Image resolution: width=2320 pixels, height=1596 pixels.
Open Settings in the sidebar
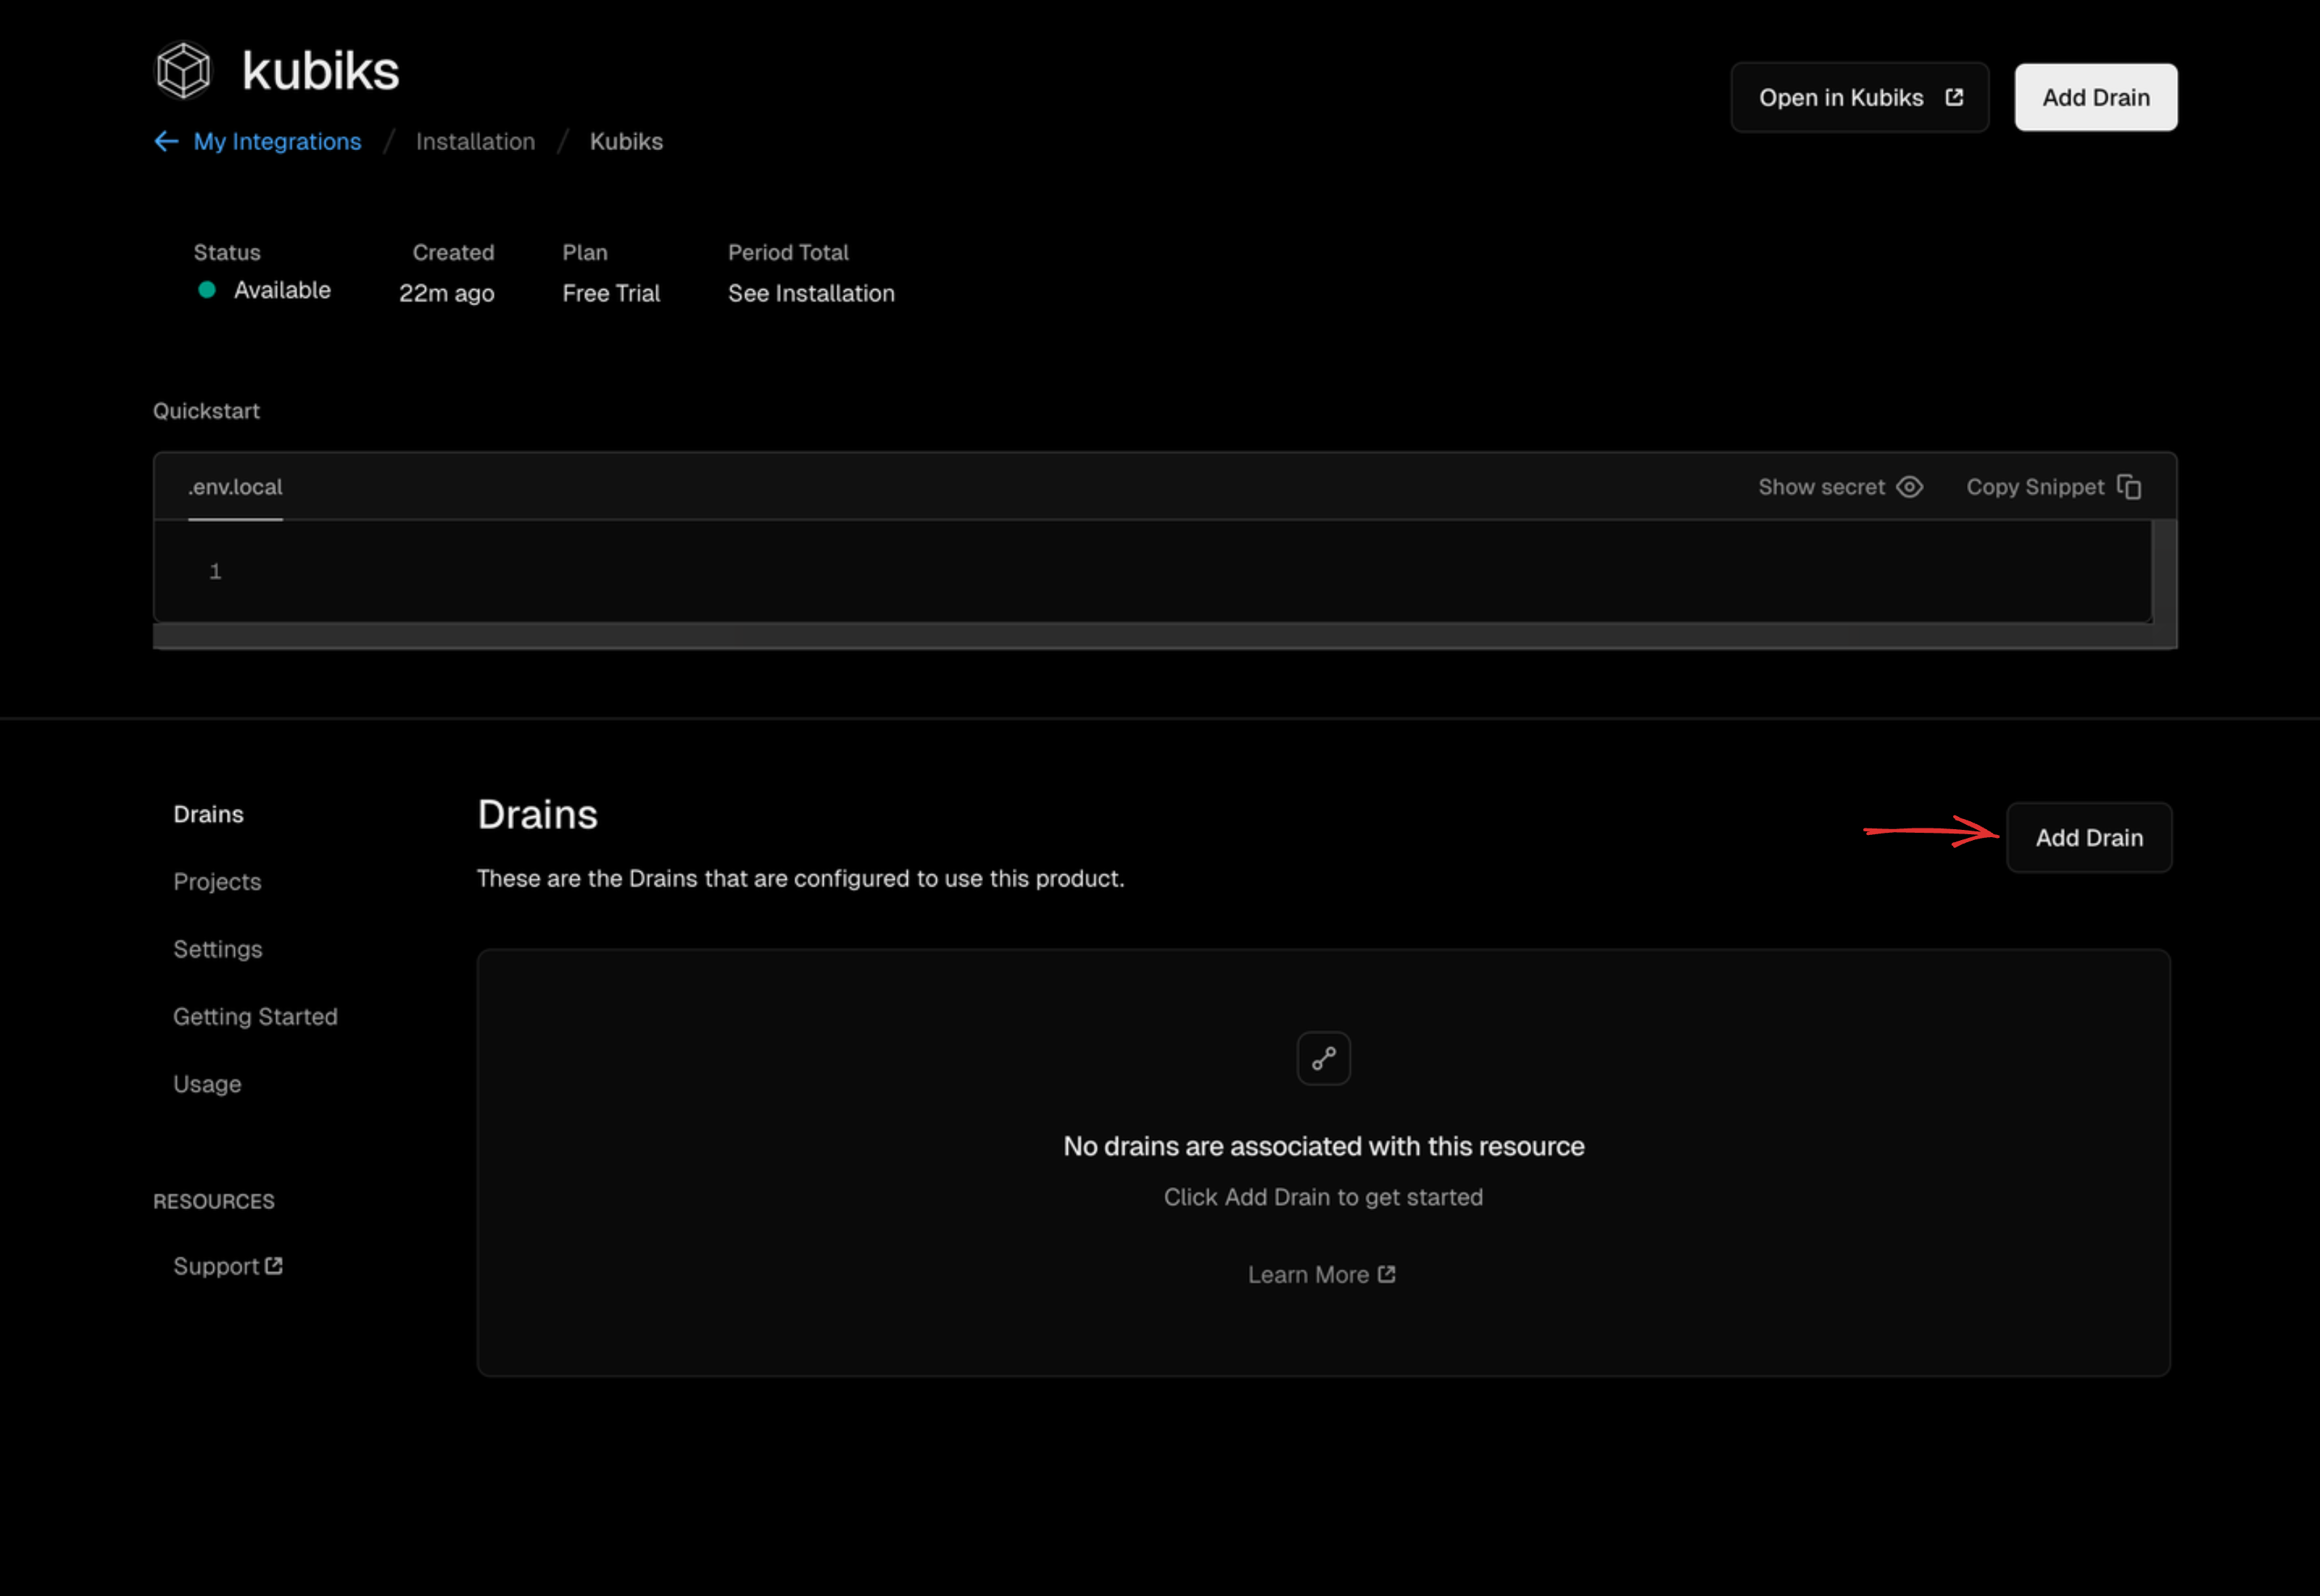(x=218, y=948)
